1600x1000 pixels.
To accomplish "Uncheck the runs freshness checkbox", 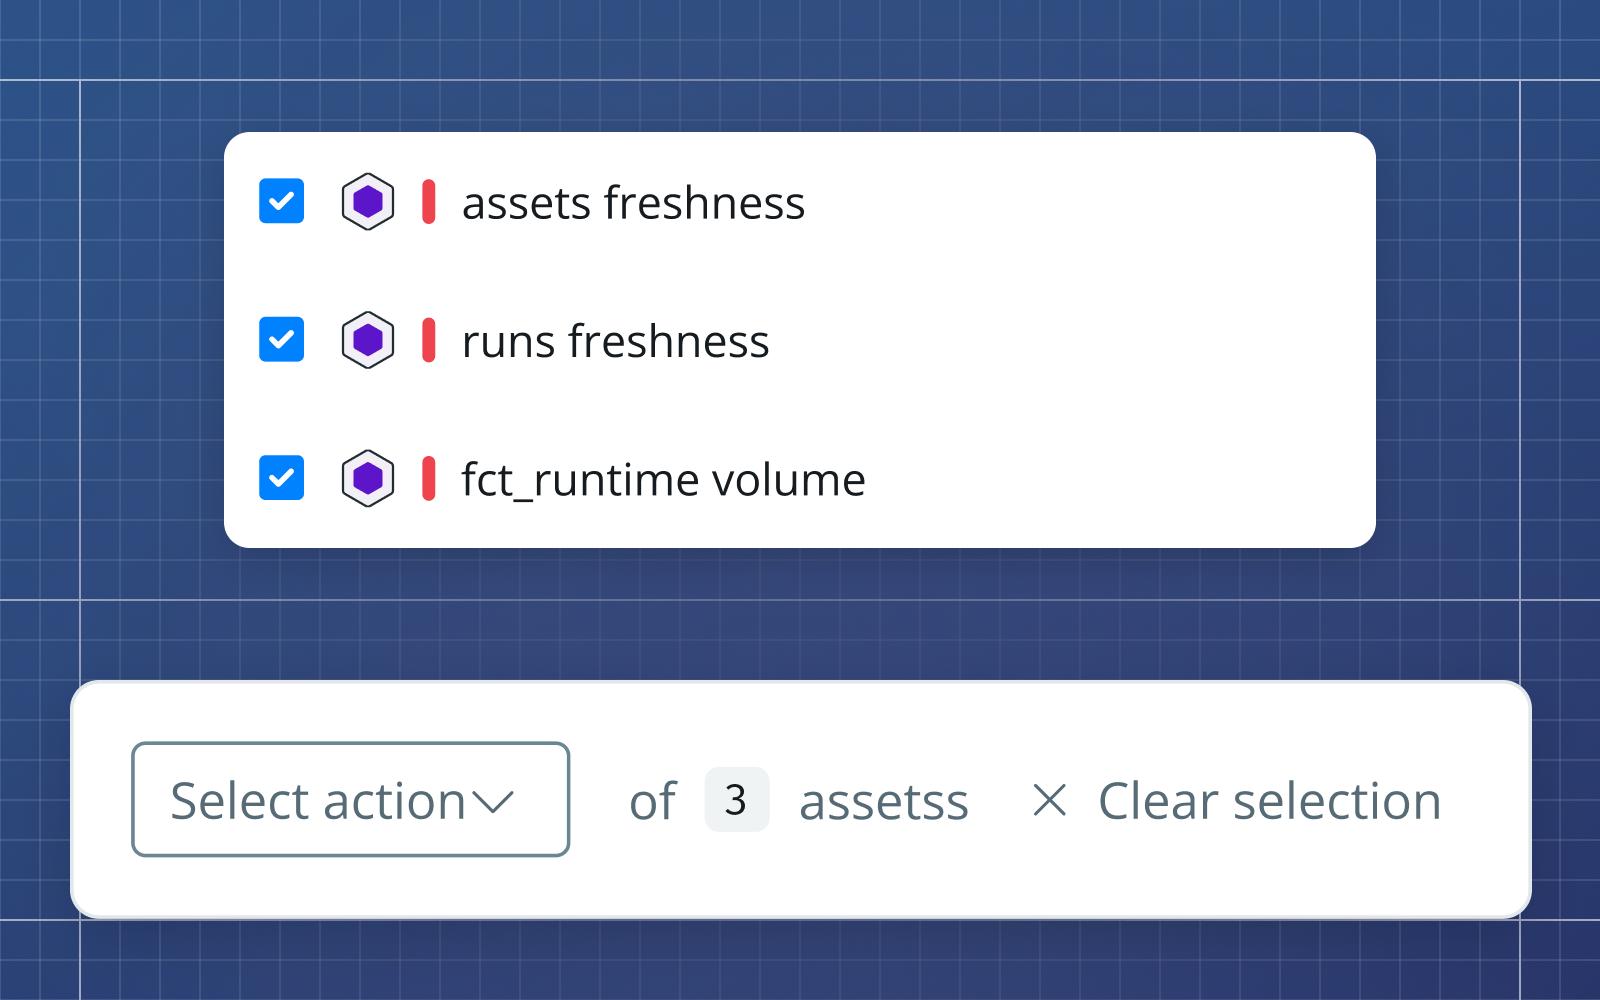I will (281, 340).
